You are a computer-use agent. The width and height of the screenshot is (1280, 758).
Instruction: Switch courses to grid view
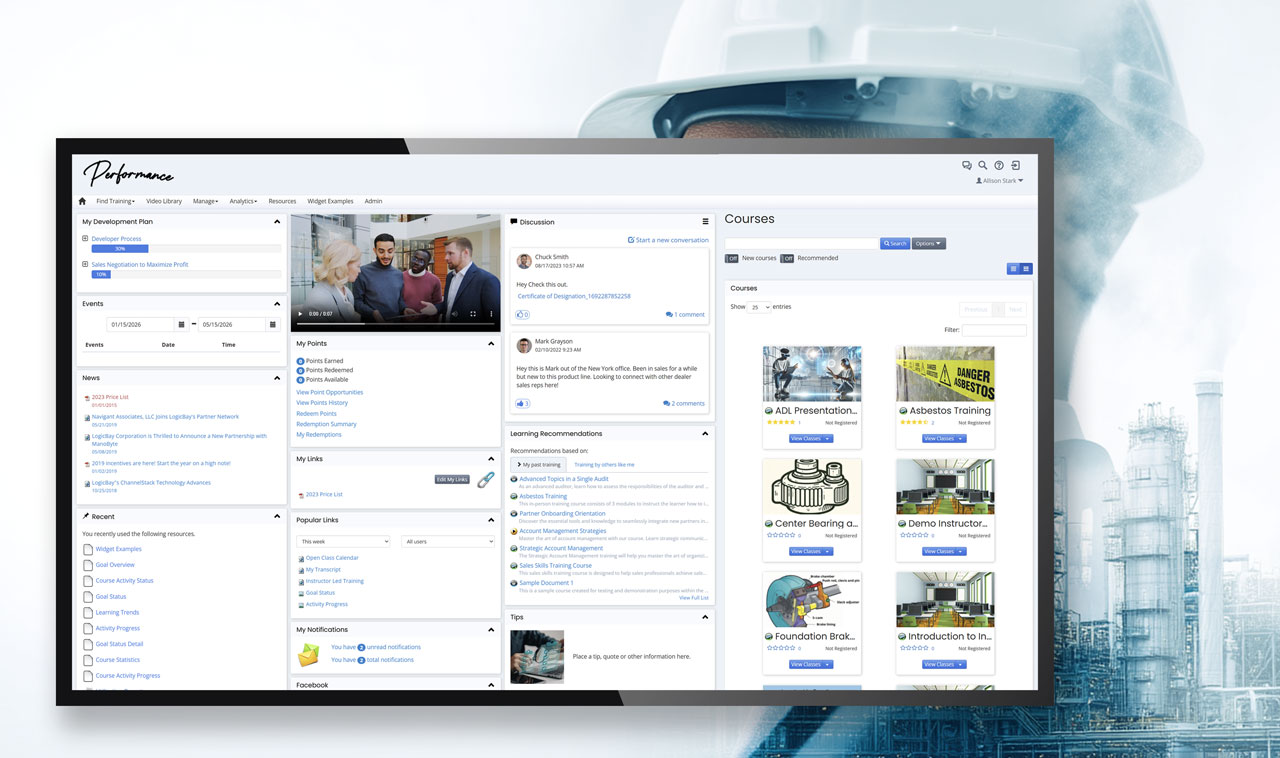[x=1026, y=269]
